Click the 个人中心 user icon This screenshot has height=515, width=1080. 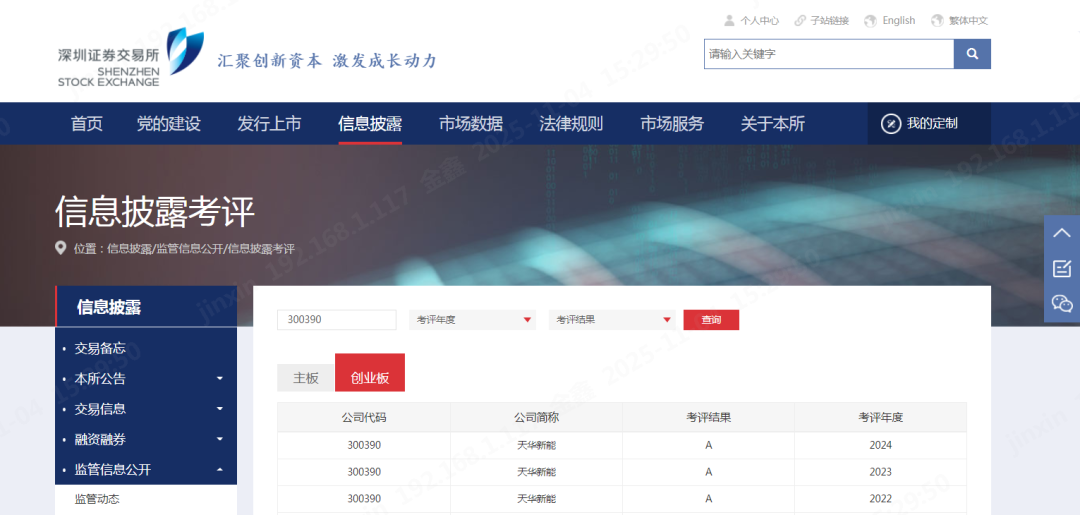pyautogui.click(x=729, y=20)
